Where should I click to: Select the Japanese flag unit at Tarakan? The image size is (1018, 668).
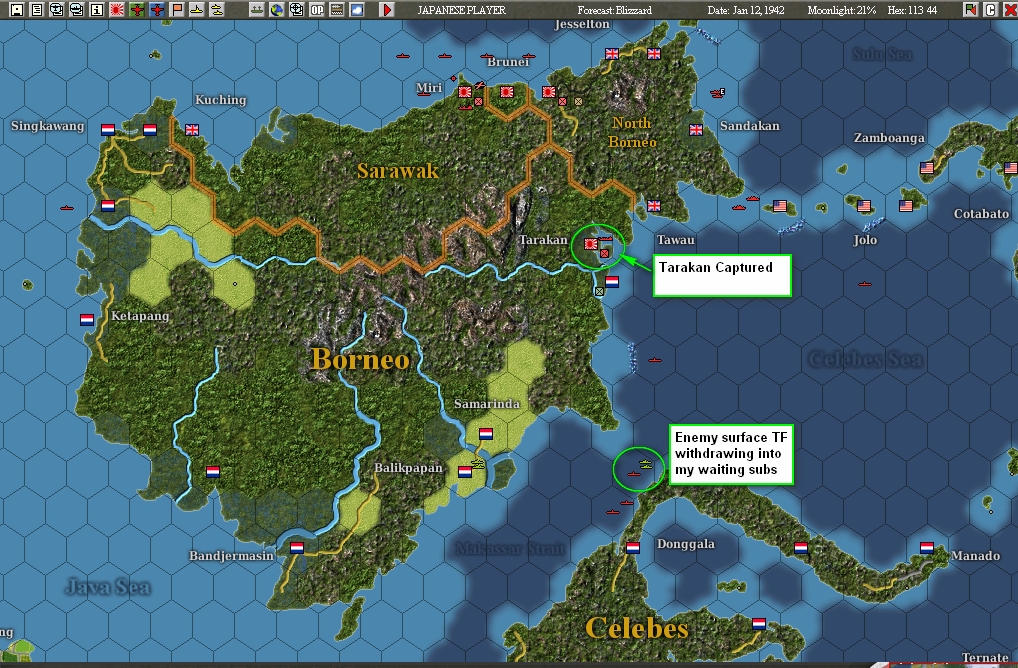tap(590, 244)
